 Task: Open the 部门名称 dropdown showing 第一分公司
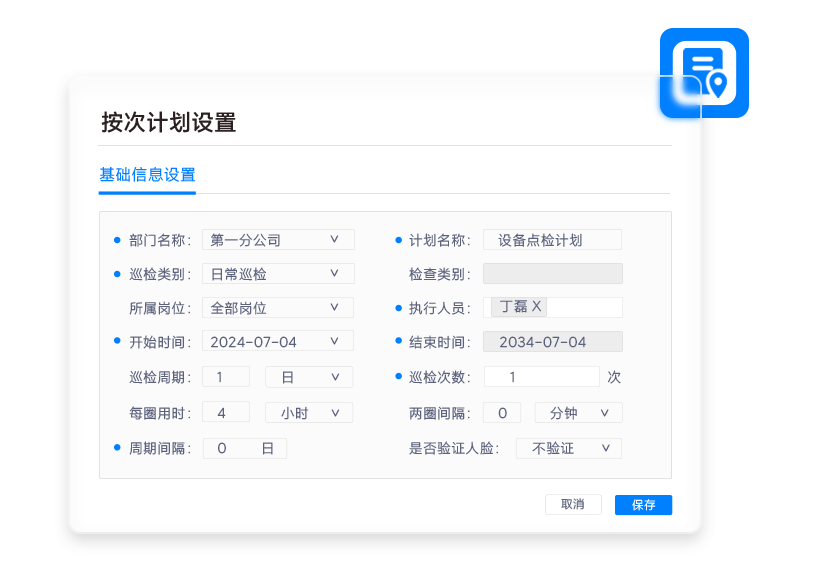pos(278,240)
